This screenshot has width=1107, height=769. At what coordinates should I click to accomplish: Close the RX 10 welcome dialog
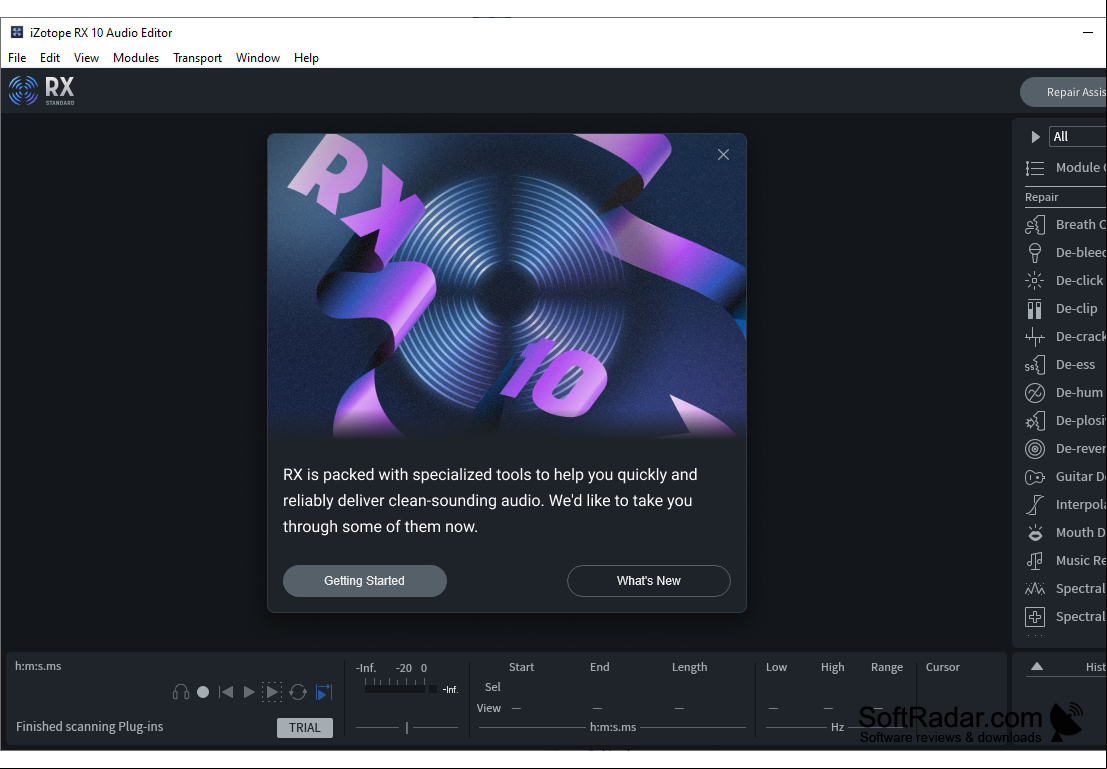(x=723, y=155)
